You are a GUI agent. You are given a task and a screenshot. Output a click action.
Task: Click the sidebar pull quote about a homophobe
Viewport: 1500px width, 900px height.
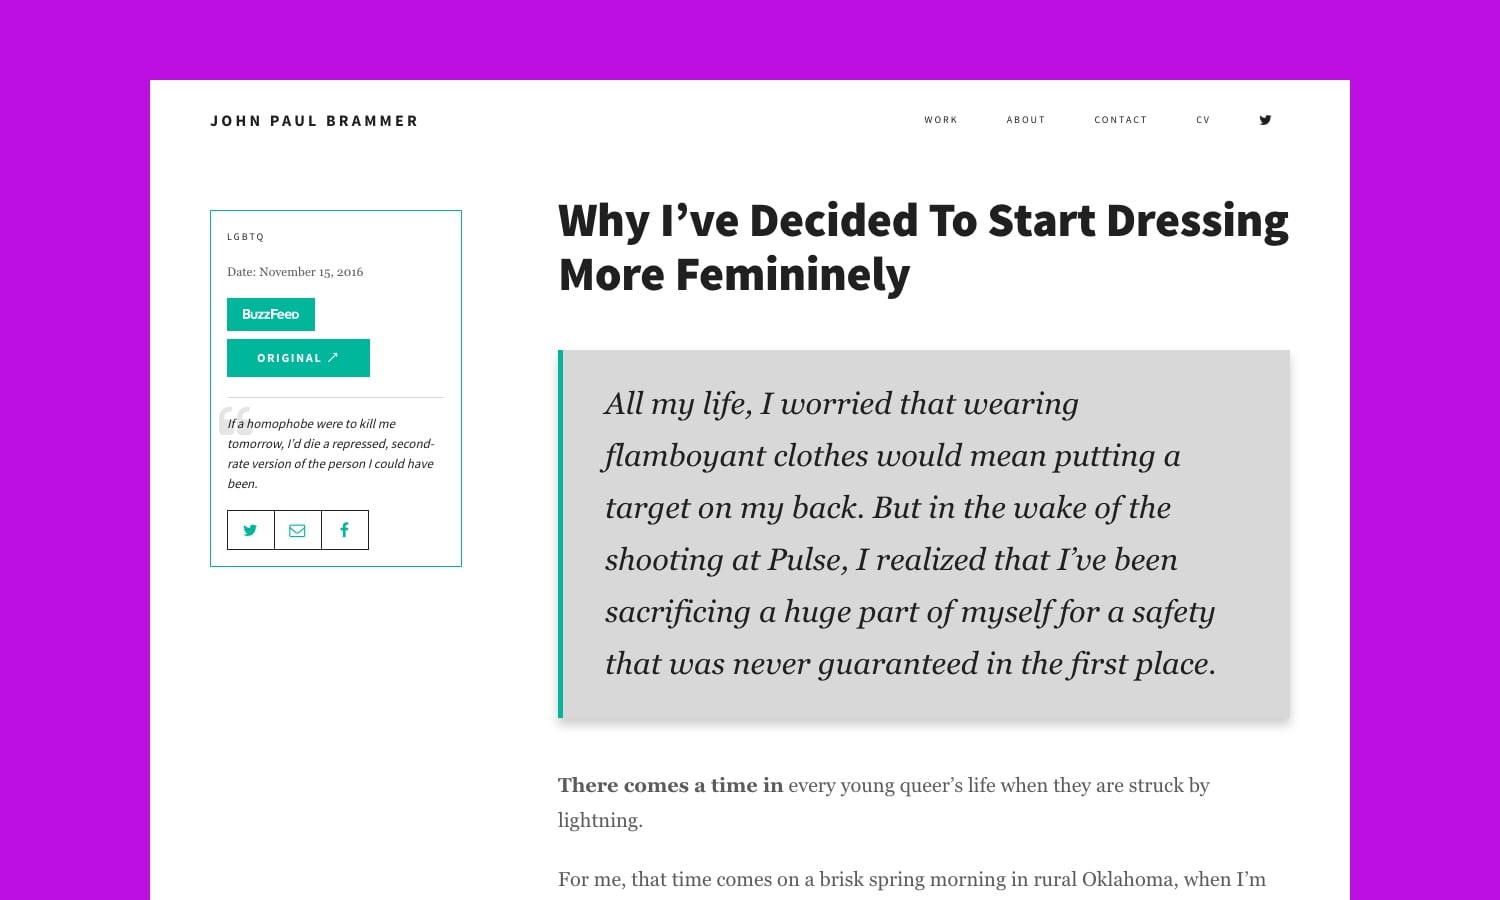(x=331, y=453)
